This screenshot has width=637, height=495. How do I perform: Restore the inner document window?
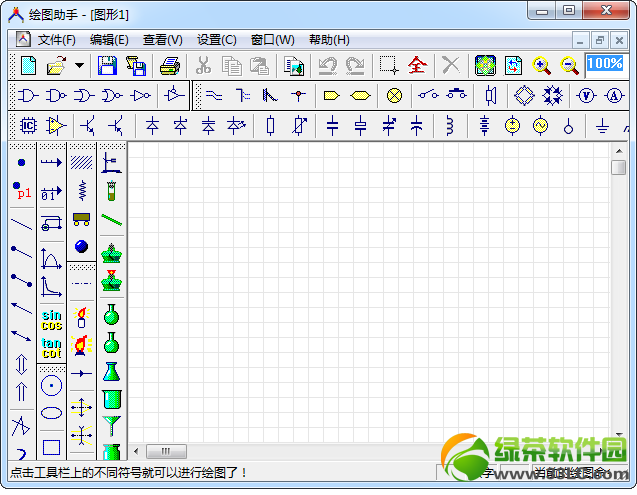click(x=600, y=40)
